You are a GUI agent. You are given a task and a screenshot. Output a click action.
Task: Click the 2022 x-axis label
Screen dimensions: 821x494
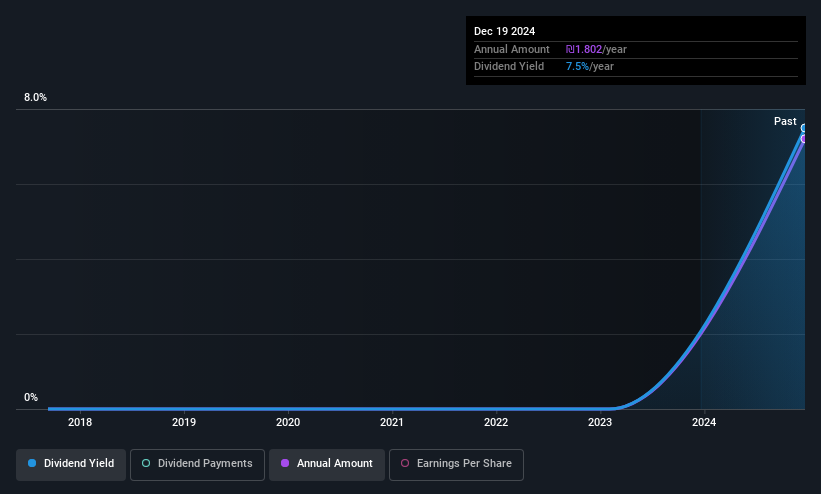tap(496, 422)
